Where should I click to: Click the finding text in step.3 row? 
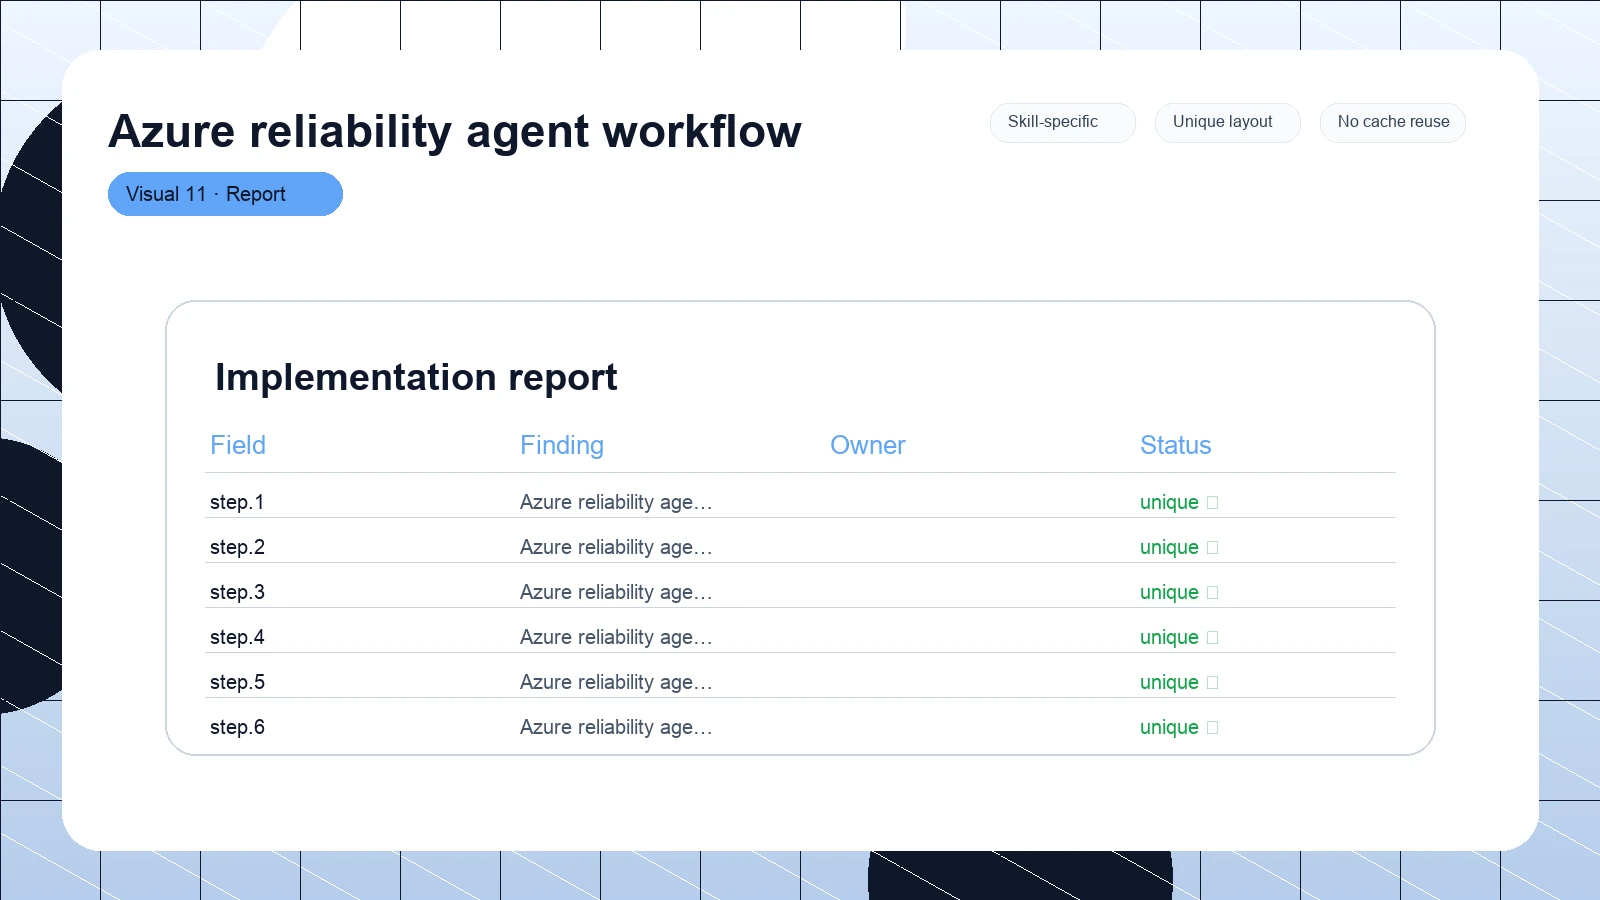point(616,592)
